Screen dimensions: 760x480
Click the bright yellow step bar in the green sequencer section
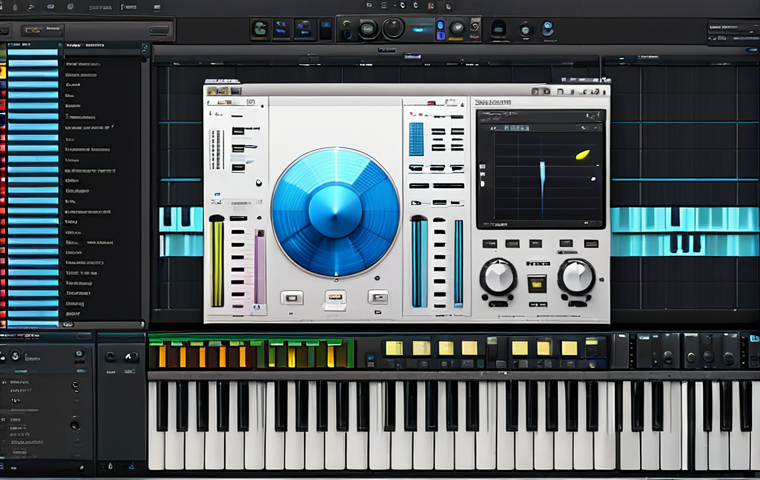(x=291, y=356)
